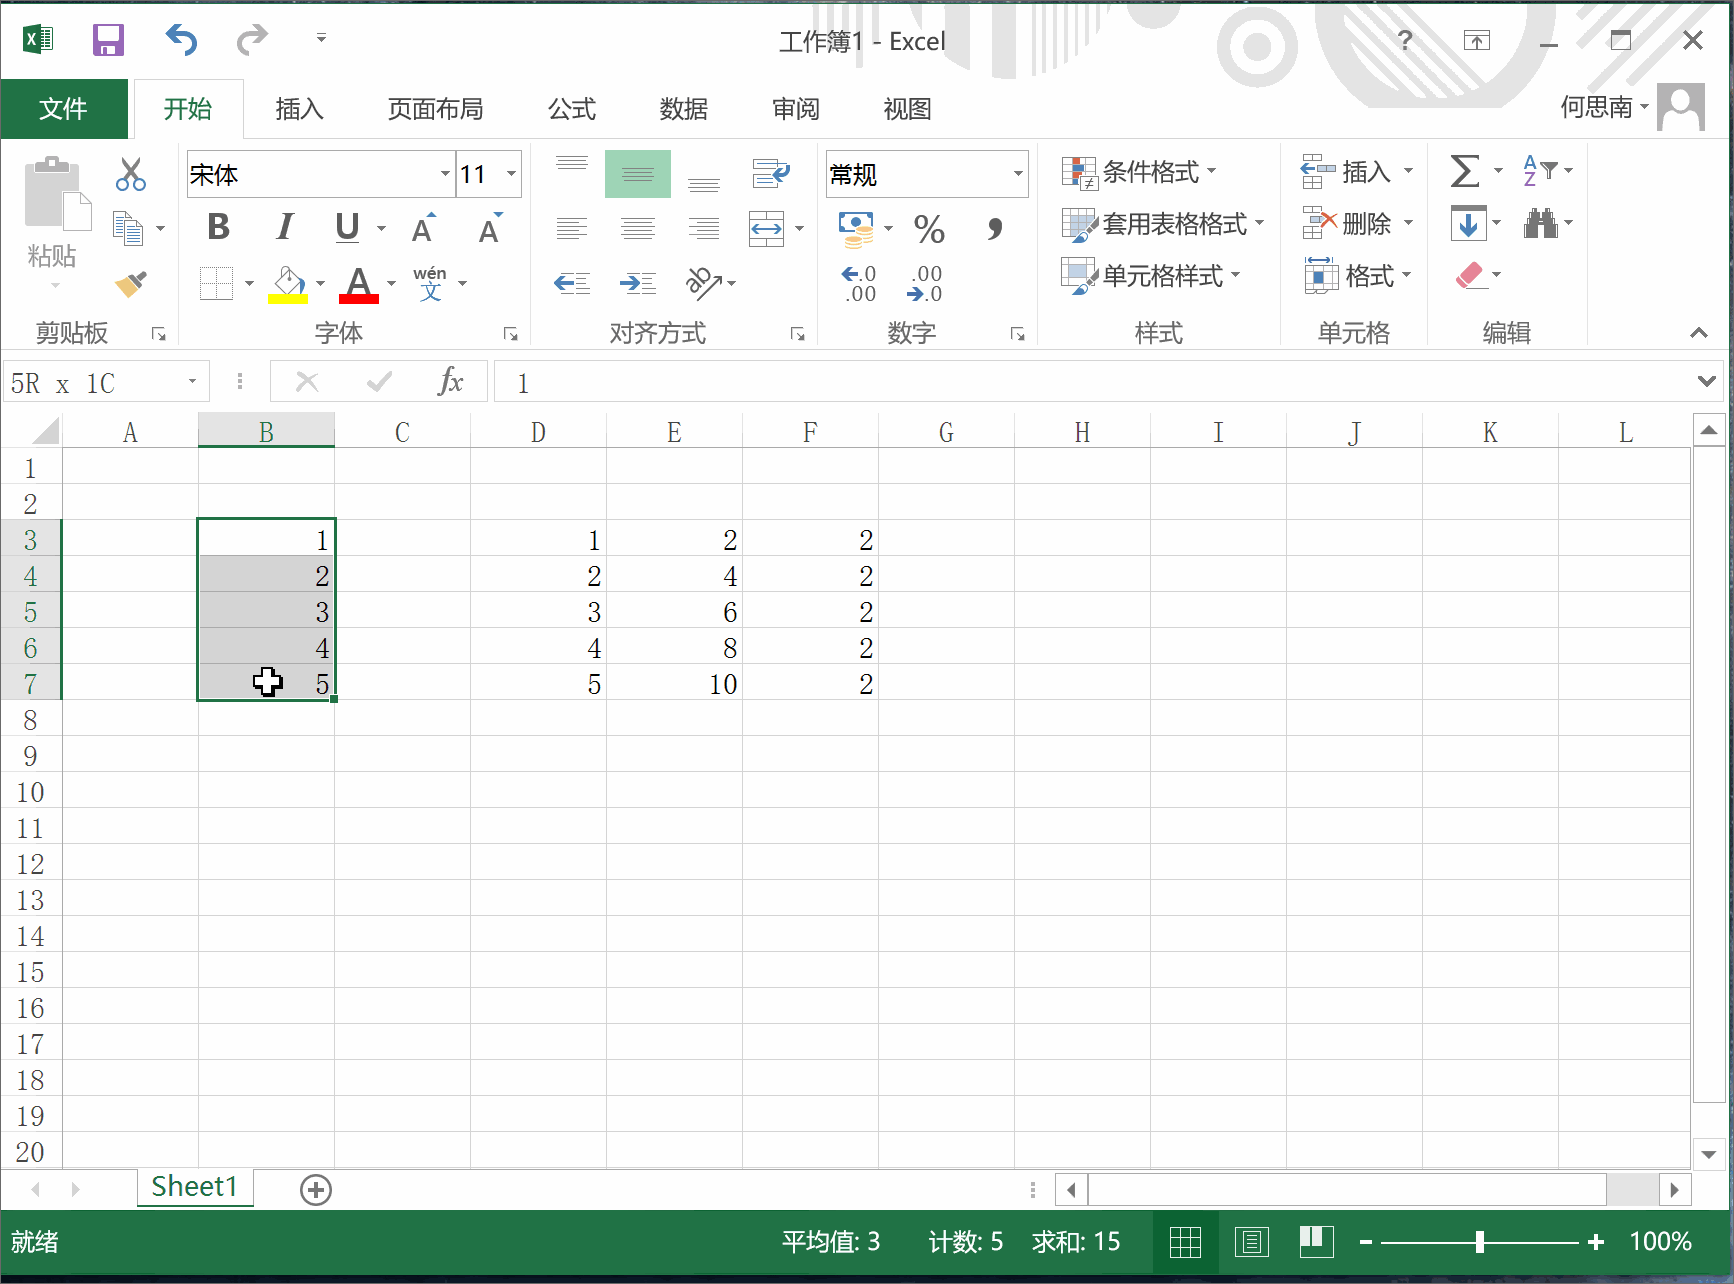This screenshot has width=1734, height=1284.
Task: Toggle bold formatting
Action: point(218,228)
